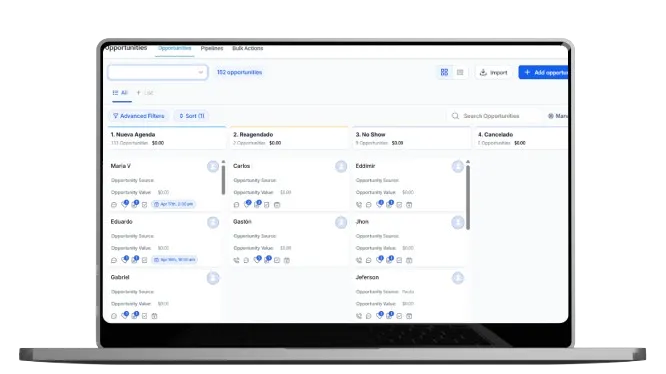666x374 pixels.
Task: Click Maria V's Apr appointment badge
Action: click(173, 204)
